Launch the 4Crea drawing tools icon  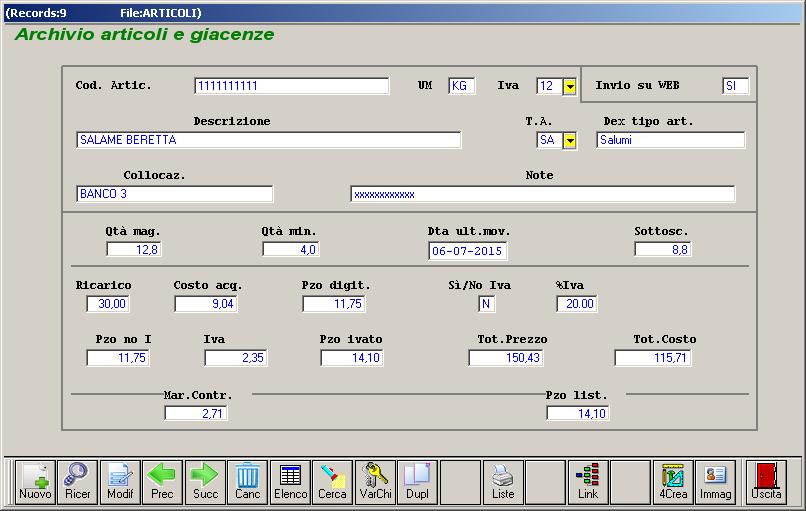tap(673, 482)
